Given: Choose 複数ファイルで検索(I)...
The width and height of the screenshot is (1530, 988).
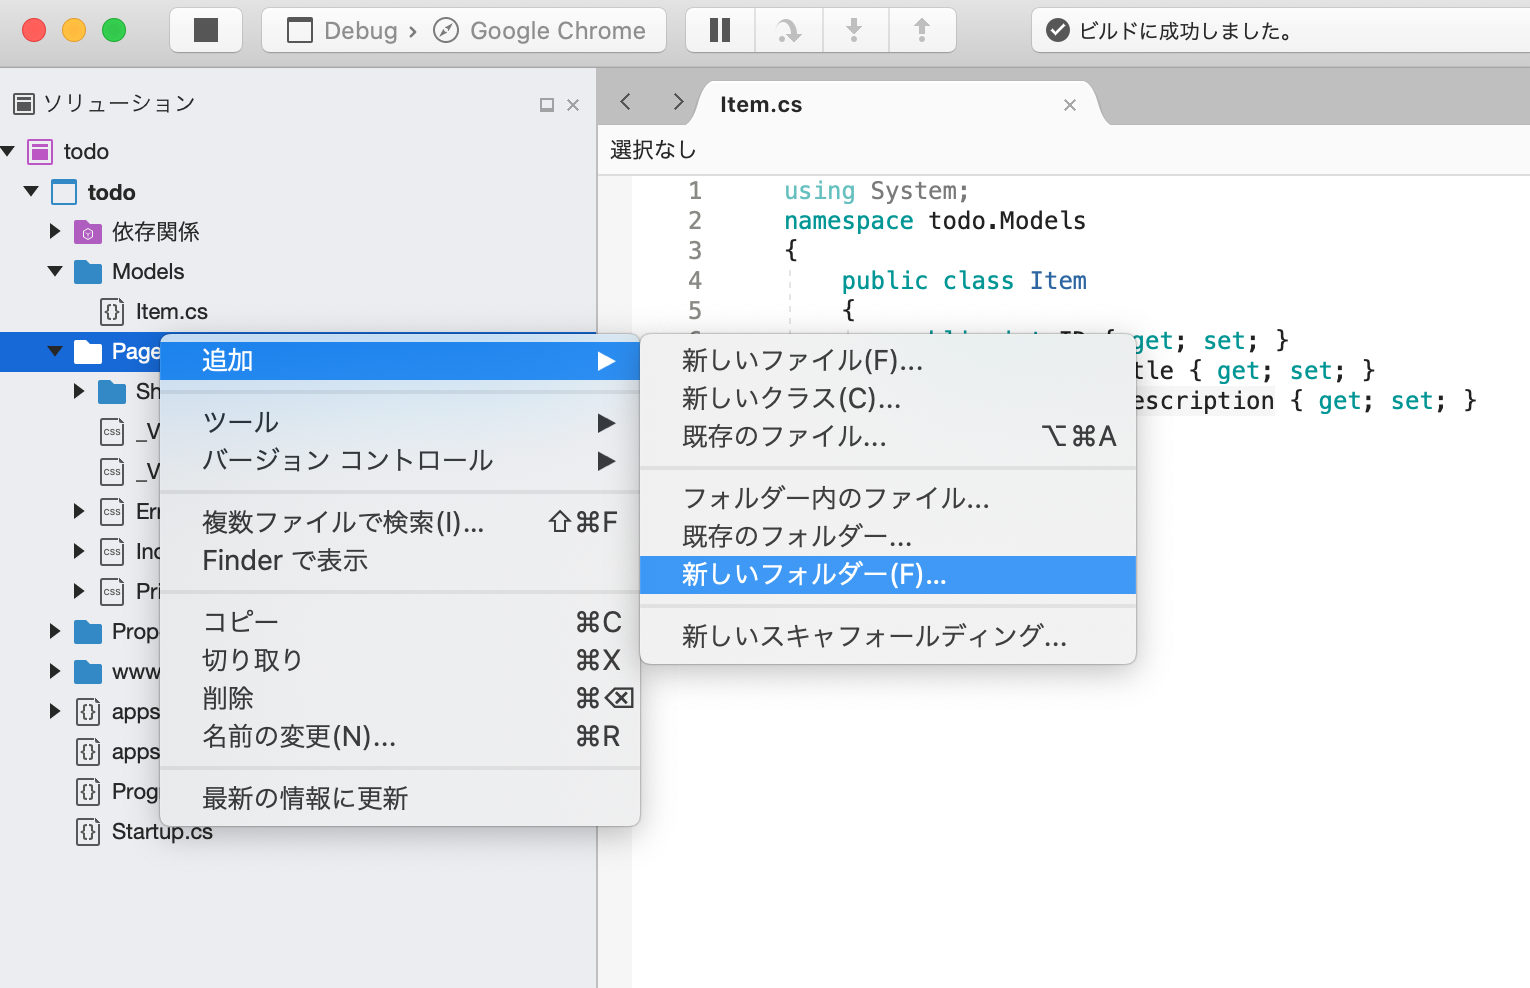Looking at the screenshot, I should (400, 523).
